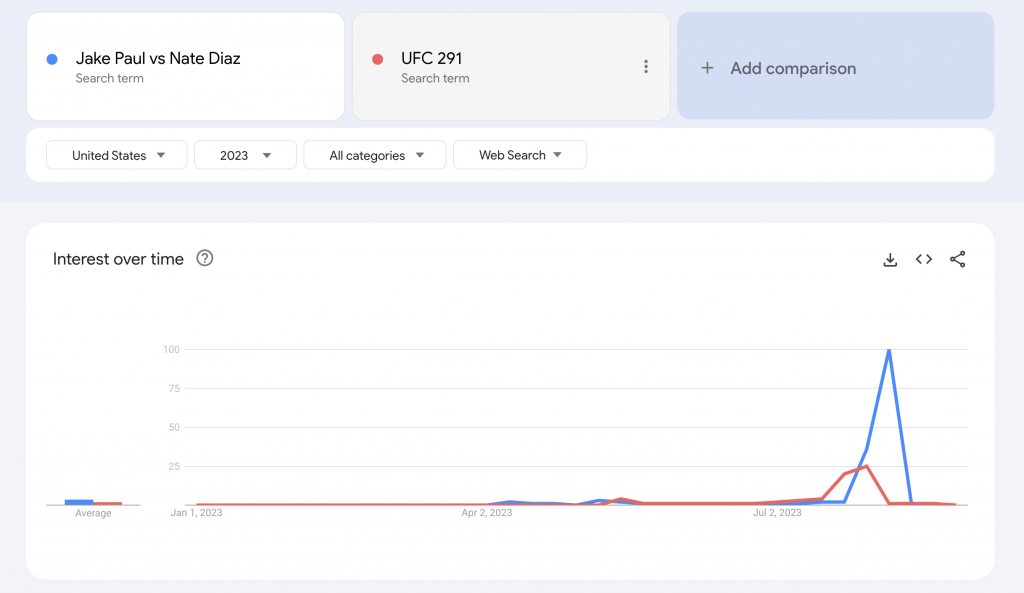Open the 2023 time range dropdown
The height and width of the screenshot is (593, 1024).
pos(245,155)
